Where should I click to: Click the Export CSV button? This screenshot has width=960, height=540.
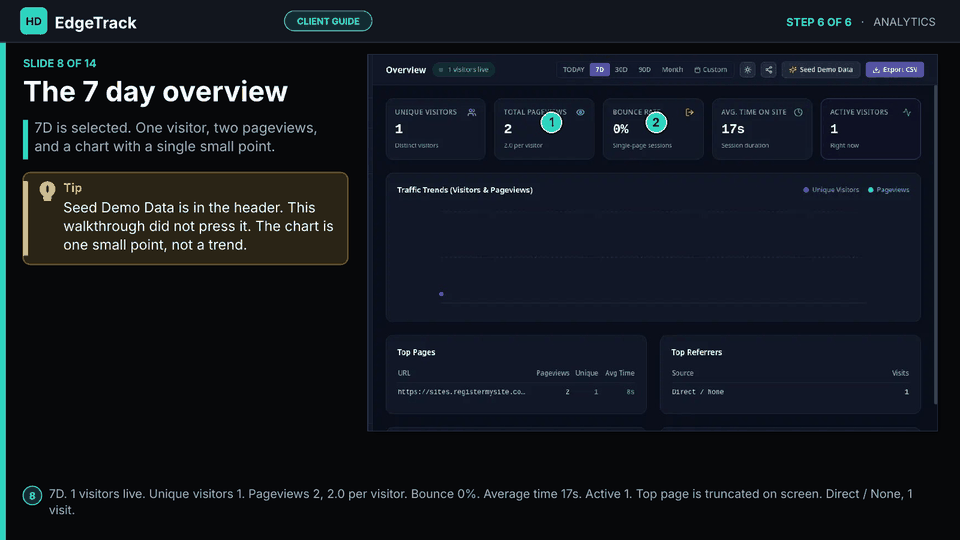[894, 70]
